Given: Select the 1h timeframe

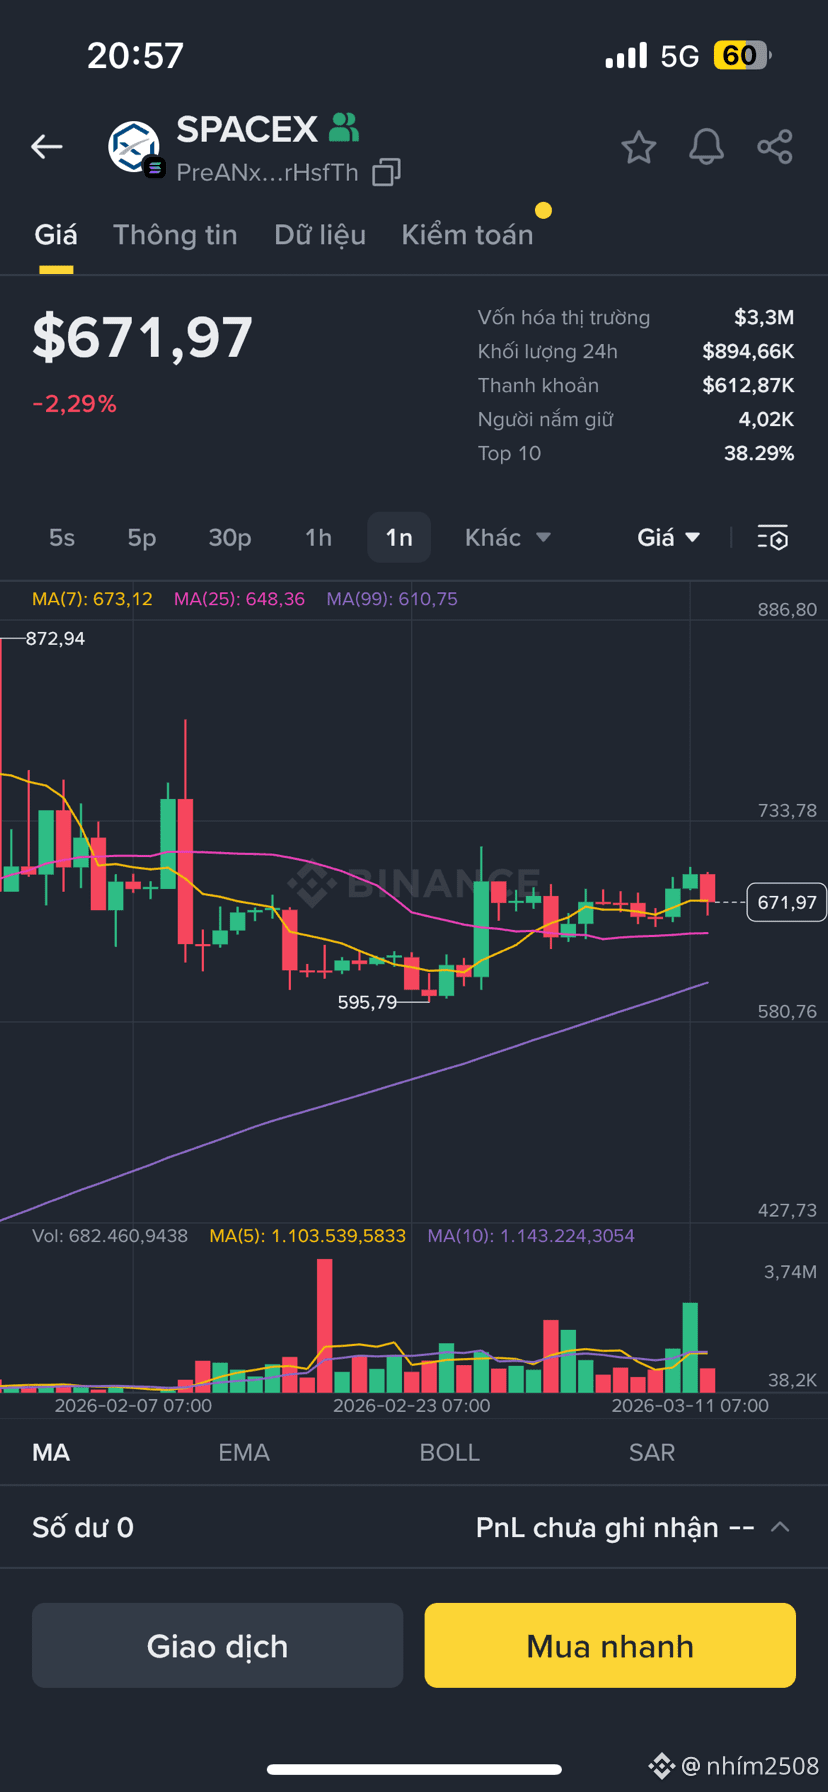Looking at the screenshot, I should pyautogui.click(x=318, y=538).
